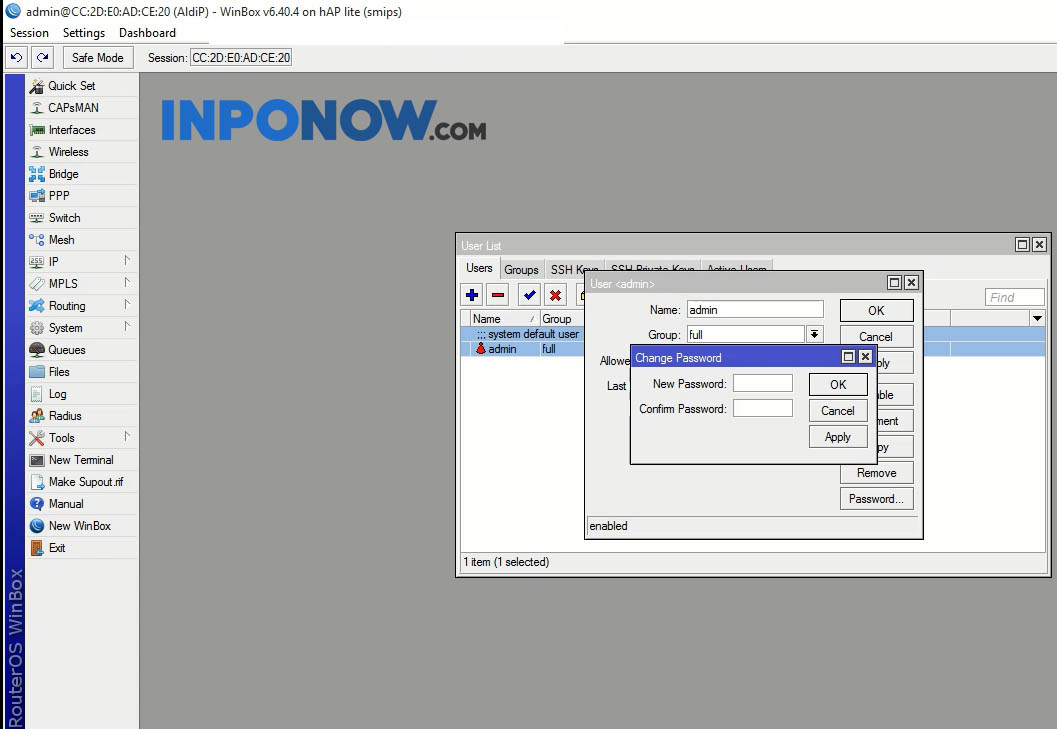Click the Password... button
This screenshot has width=1057, height=729.
point(876,499)
